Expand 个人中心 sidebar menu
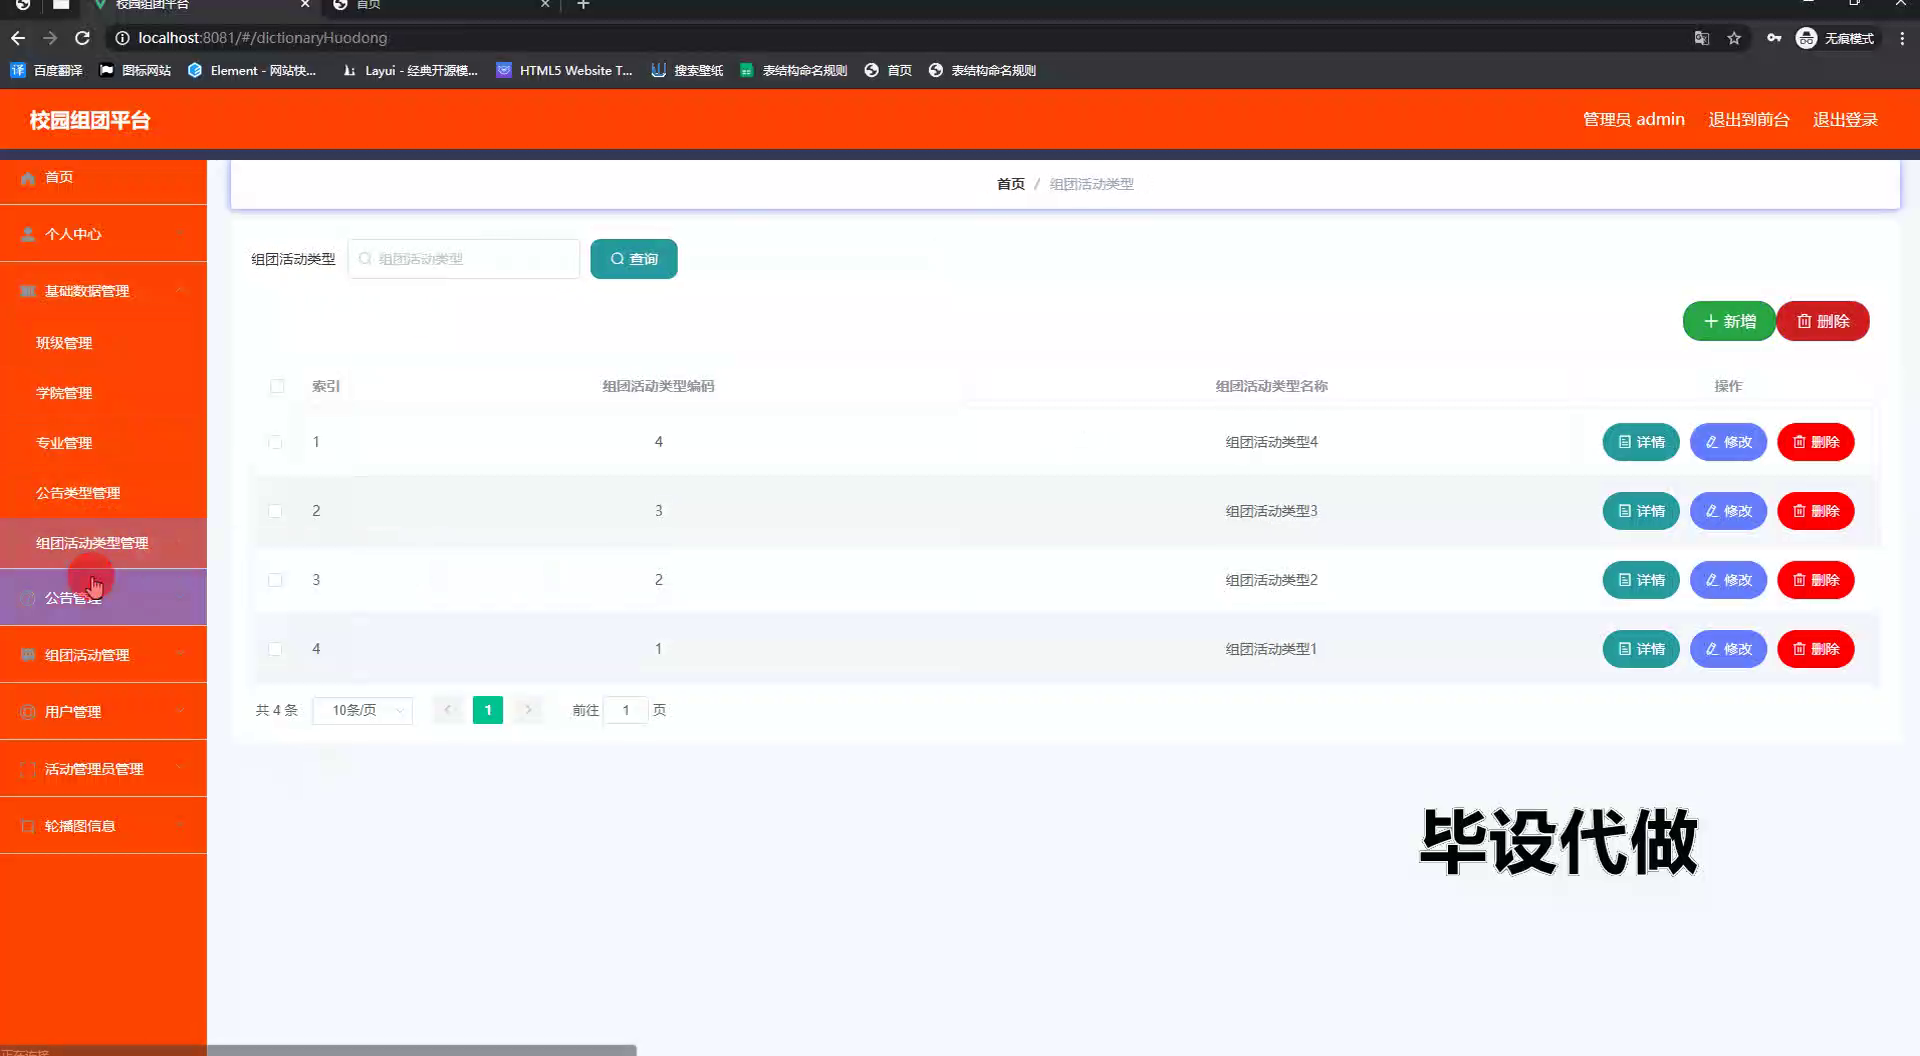This screenshot has width=1920, height=1056. click(103, 234)
